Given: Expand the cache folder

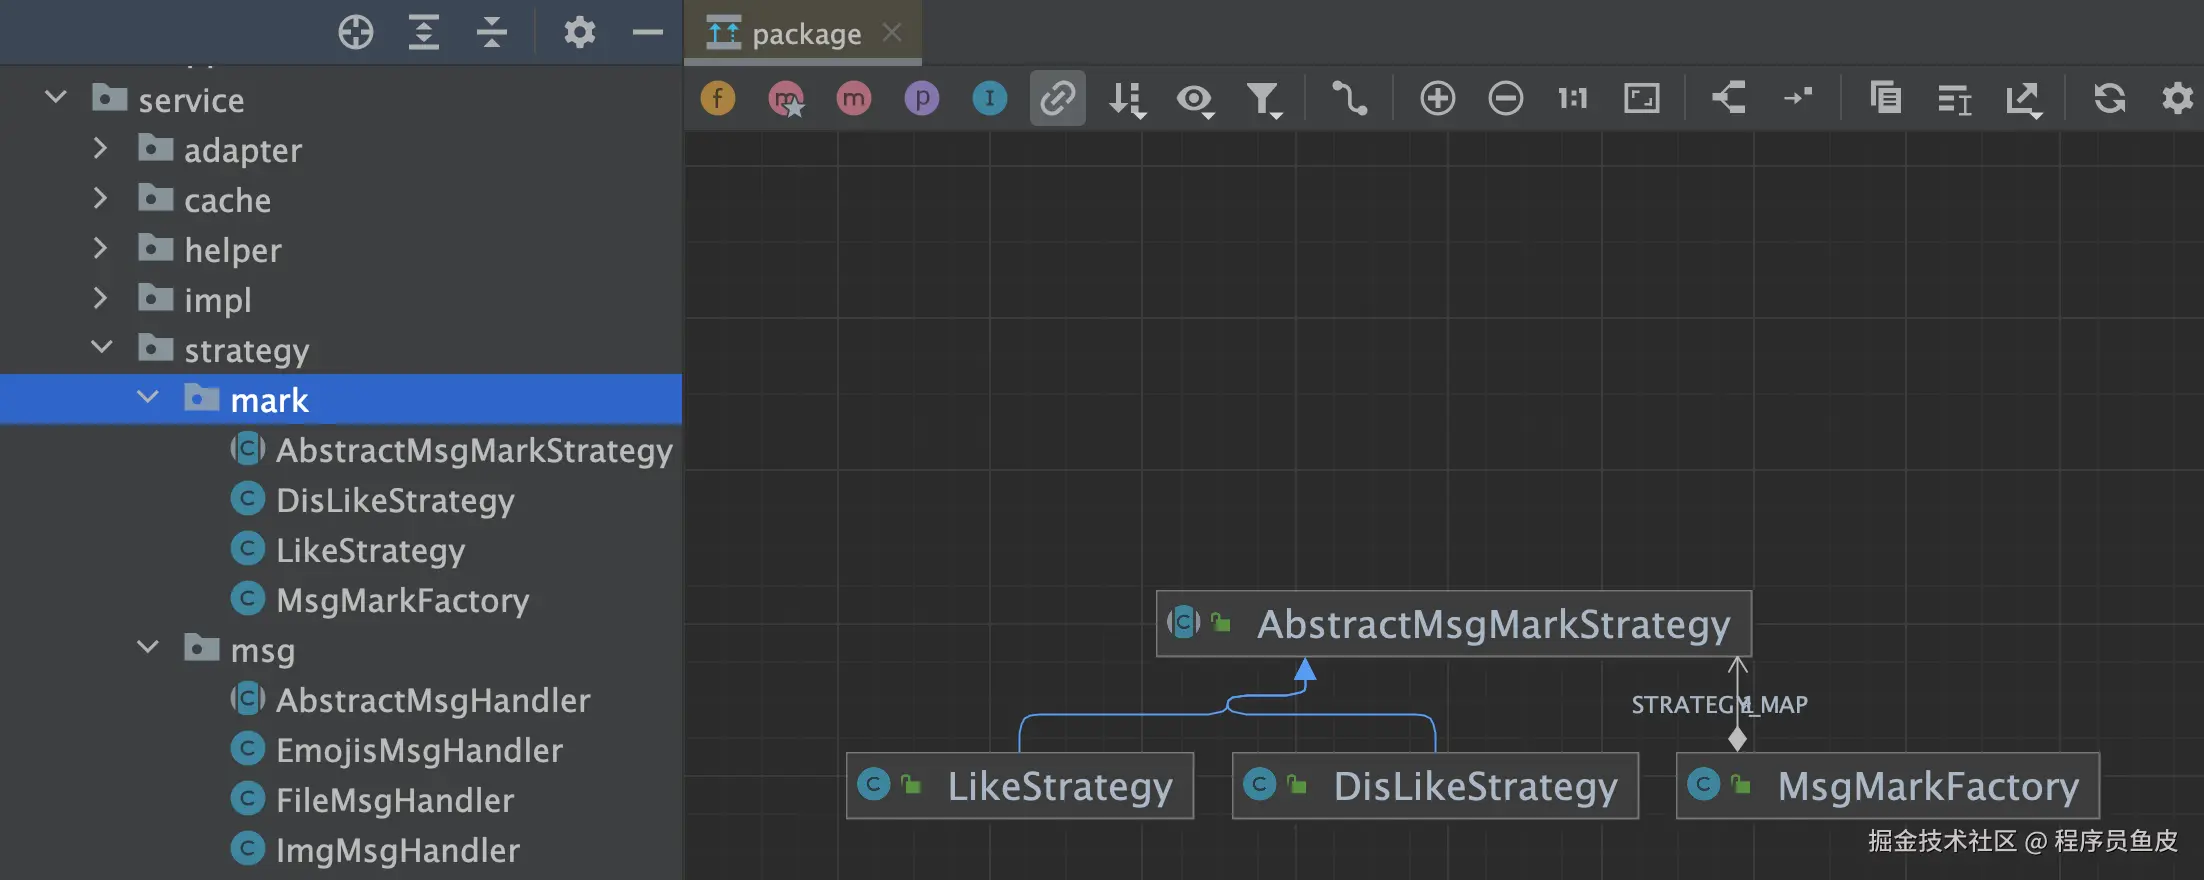Looking at the screenshot, I should pos(100,198).
